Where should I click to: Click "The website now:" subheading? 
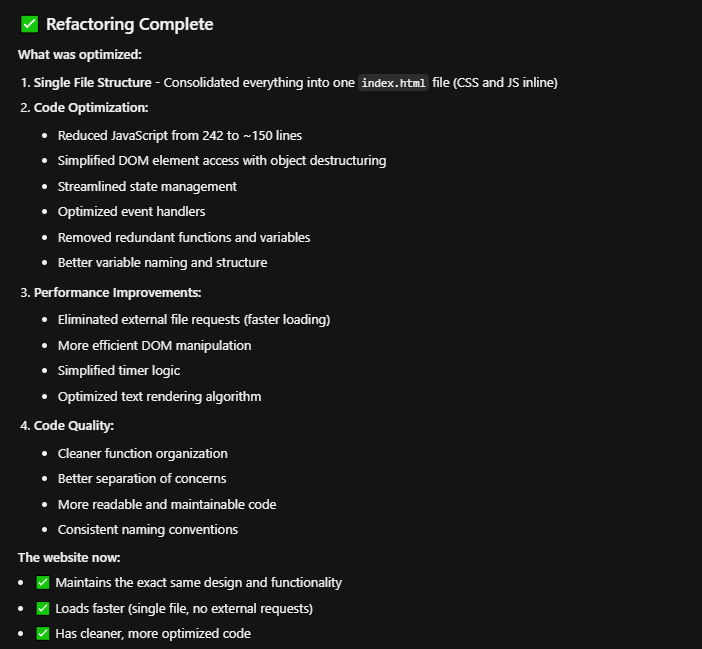click(69, 557)
